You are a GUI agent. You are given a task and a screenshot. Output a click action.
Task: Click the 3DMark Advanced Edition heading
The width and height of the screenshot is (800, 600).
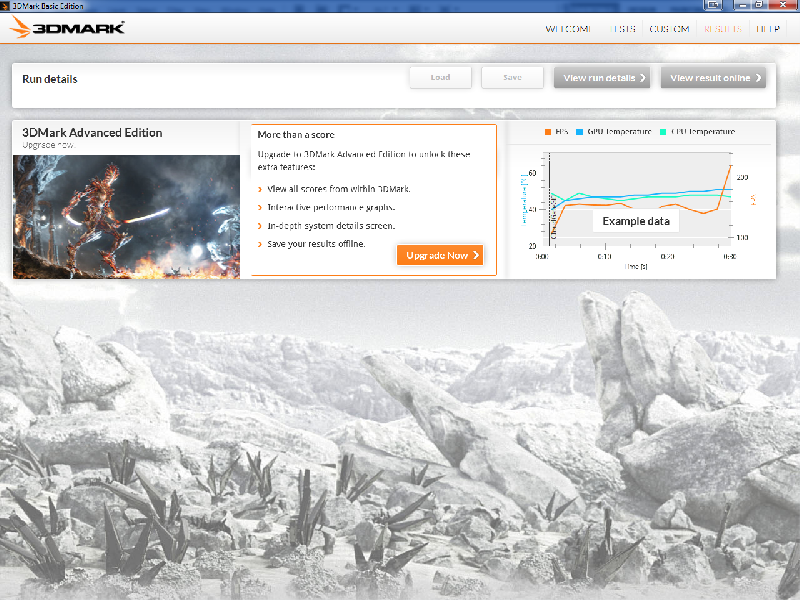click(x=92, y=133)
